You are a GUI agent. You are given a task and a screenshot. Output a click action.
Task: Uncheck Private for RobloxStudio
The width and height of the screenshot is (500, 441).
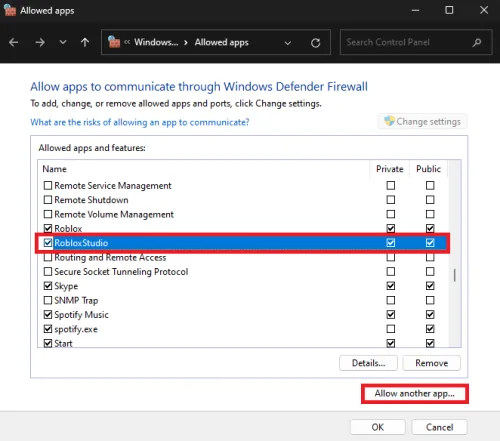(391, 243)
